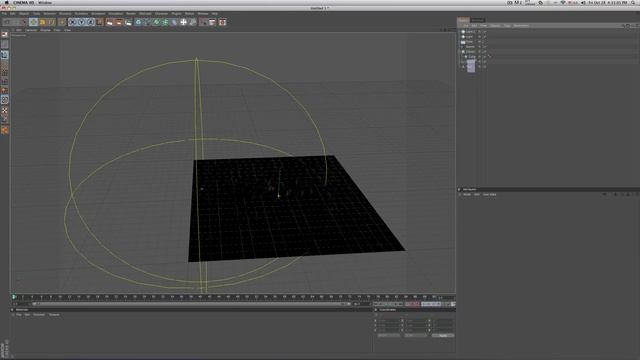Toggle the enable checkmark for Cloner
640x360 pixels.
click(x=484, y=52)
